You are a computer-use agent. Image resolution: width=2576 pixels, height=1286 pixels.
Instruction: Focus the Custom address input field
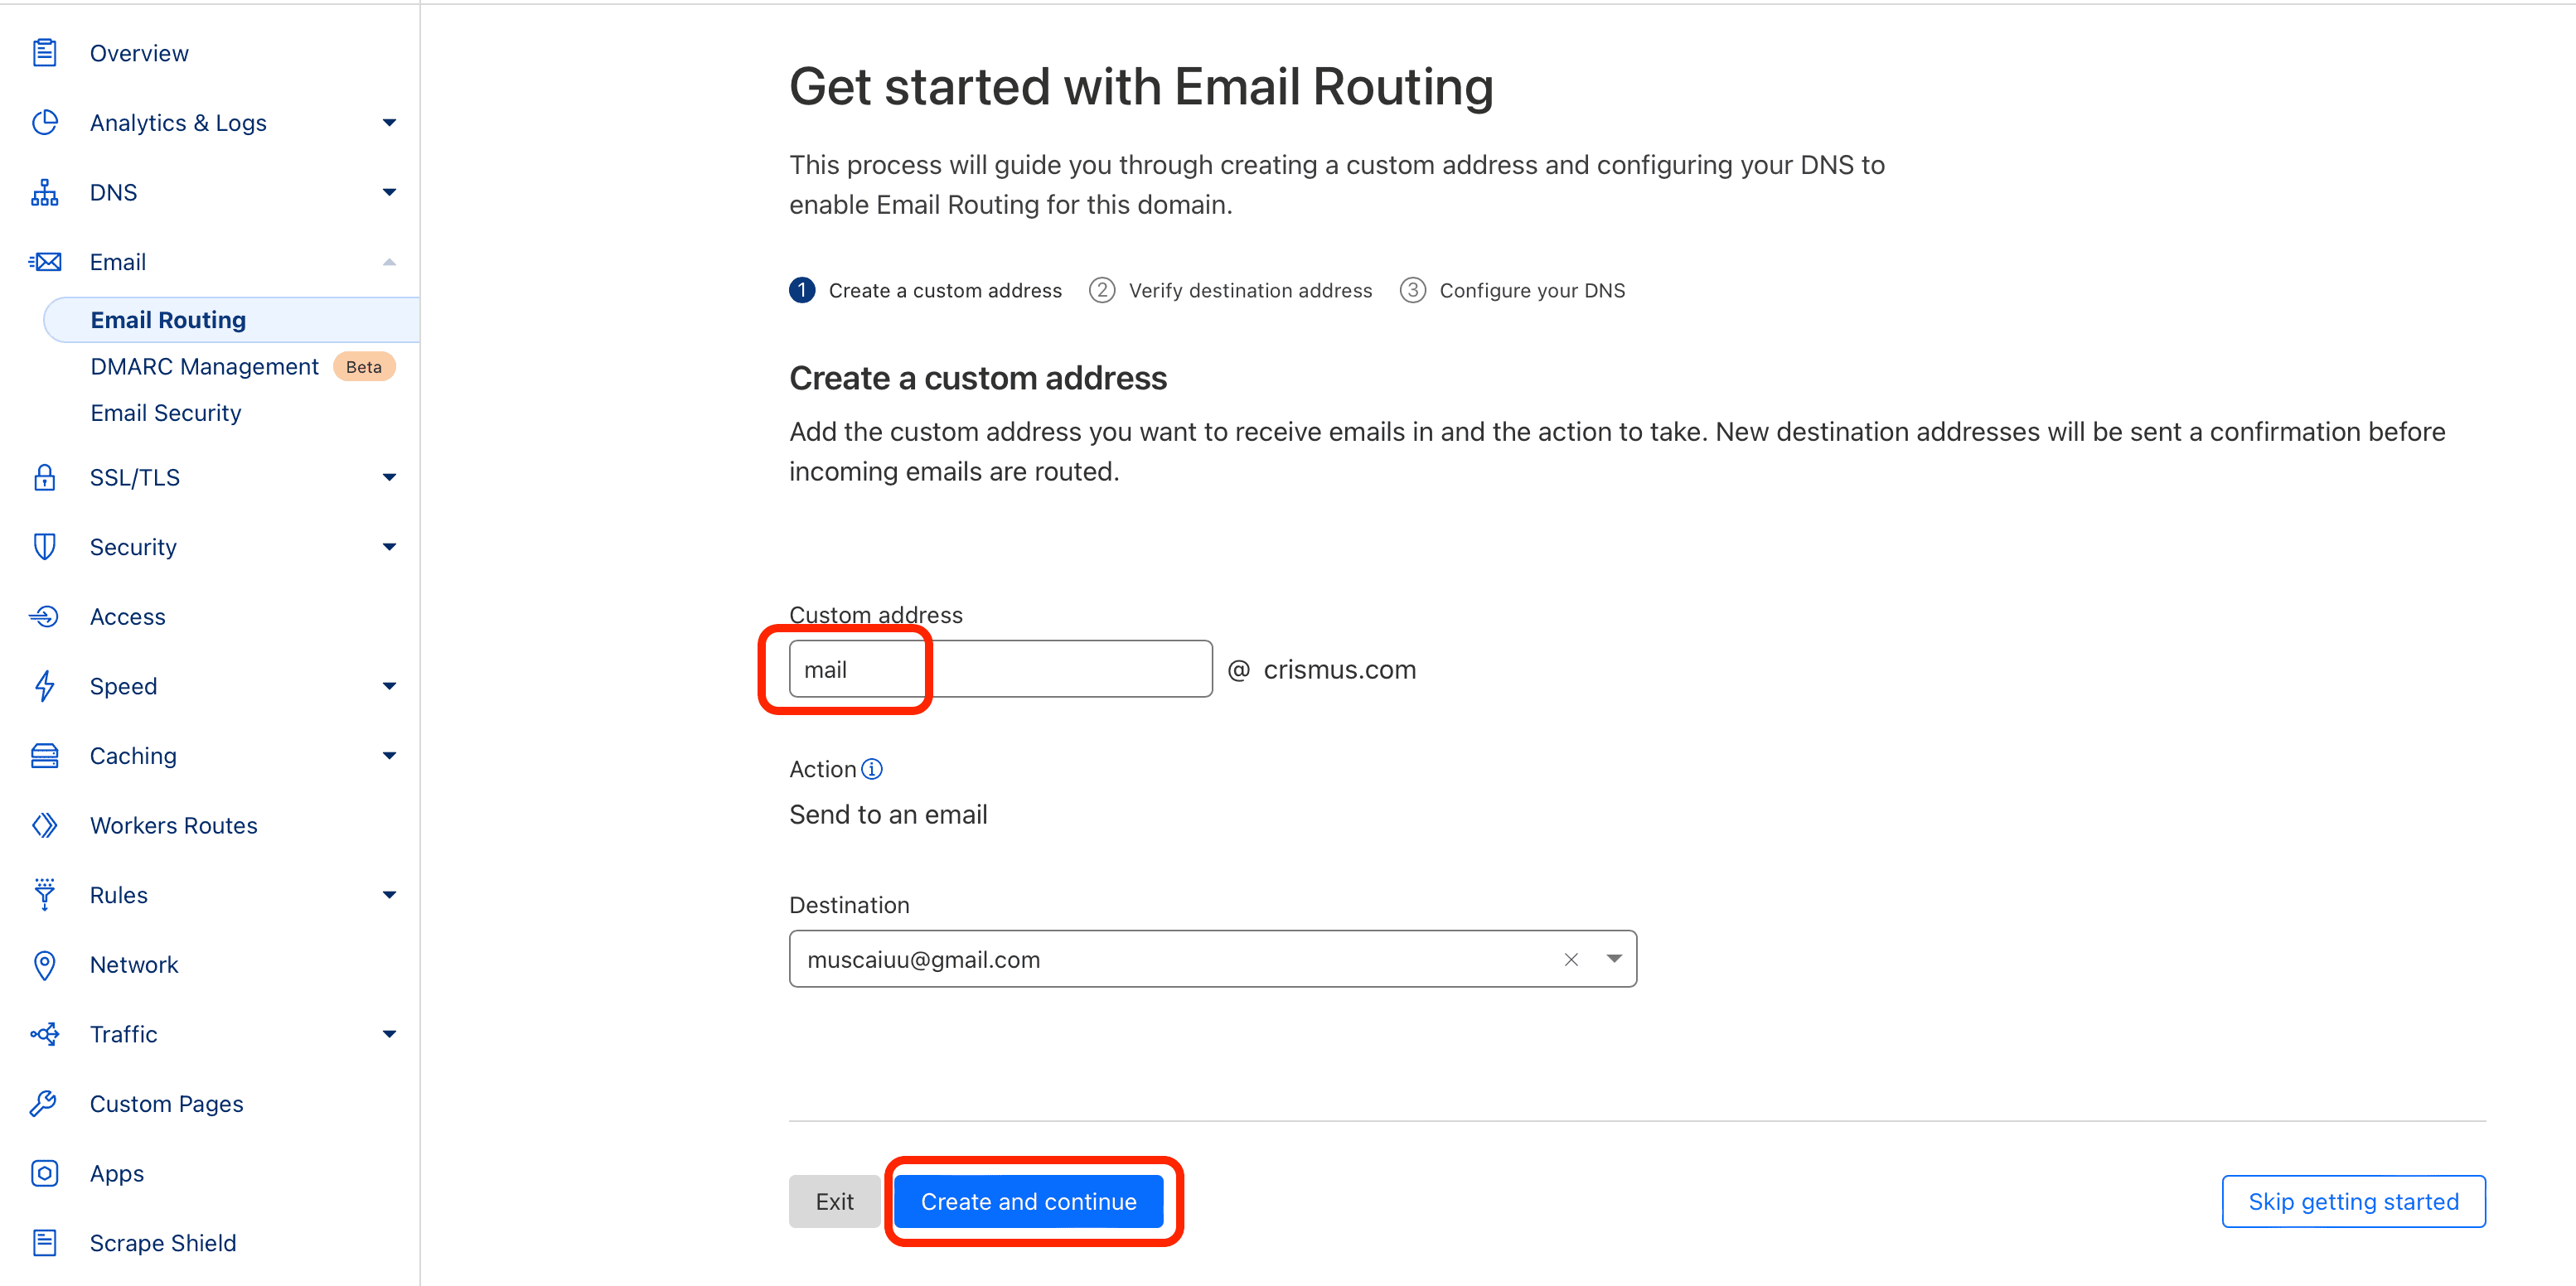click(1000, 669)
